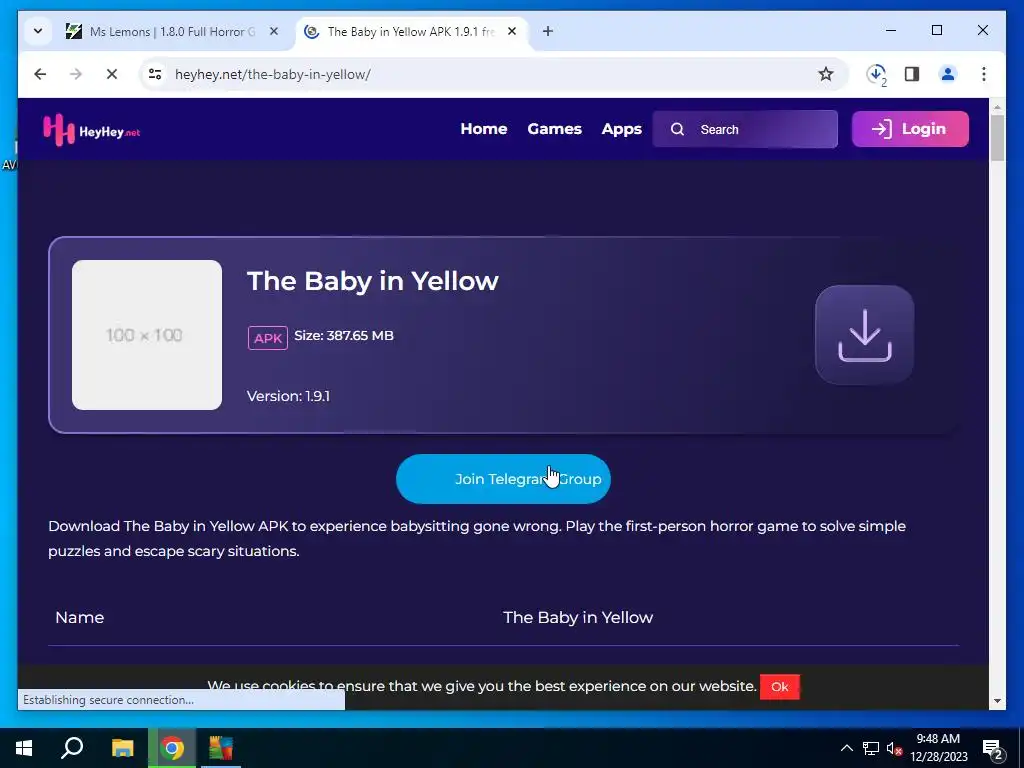Click scrollbar down arrow

pos(997,701)
